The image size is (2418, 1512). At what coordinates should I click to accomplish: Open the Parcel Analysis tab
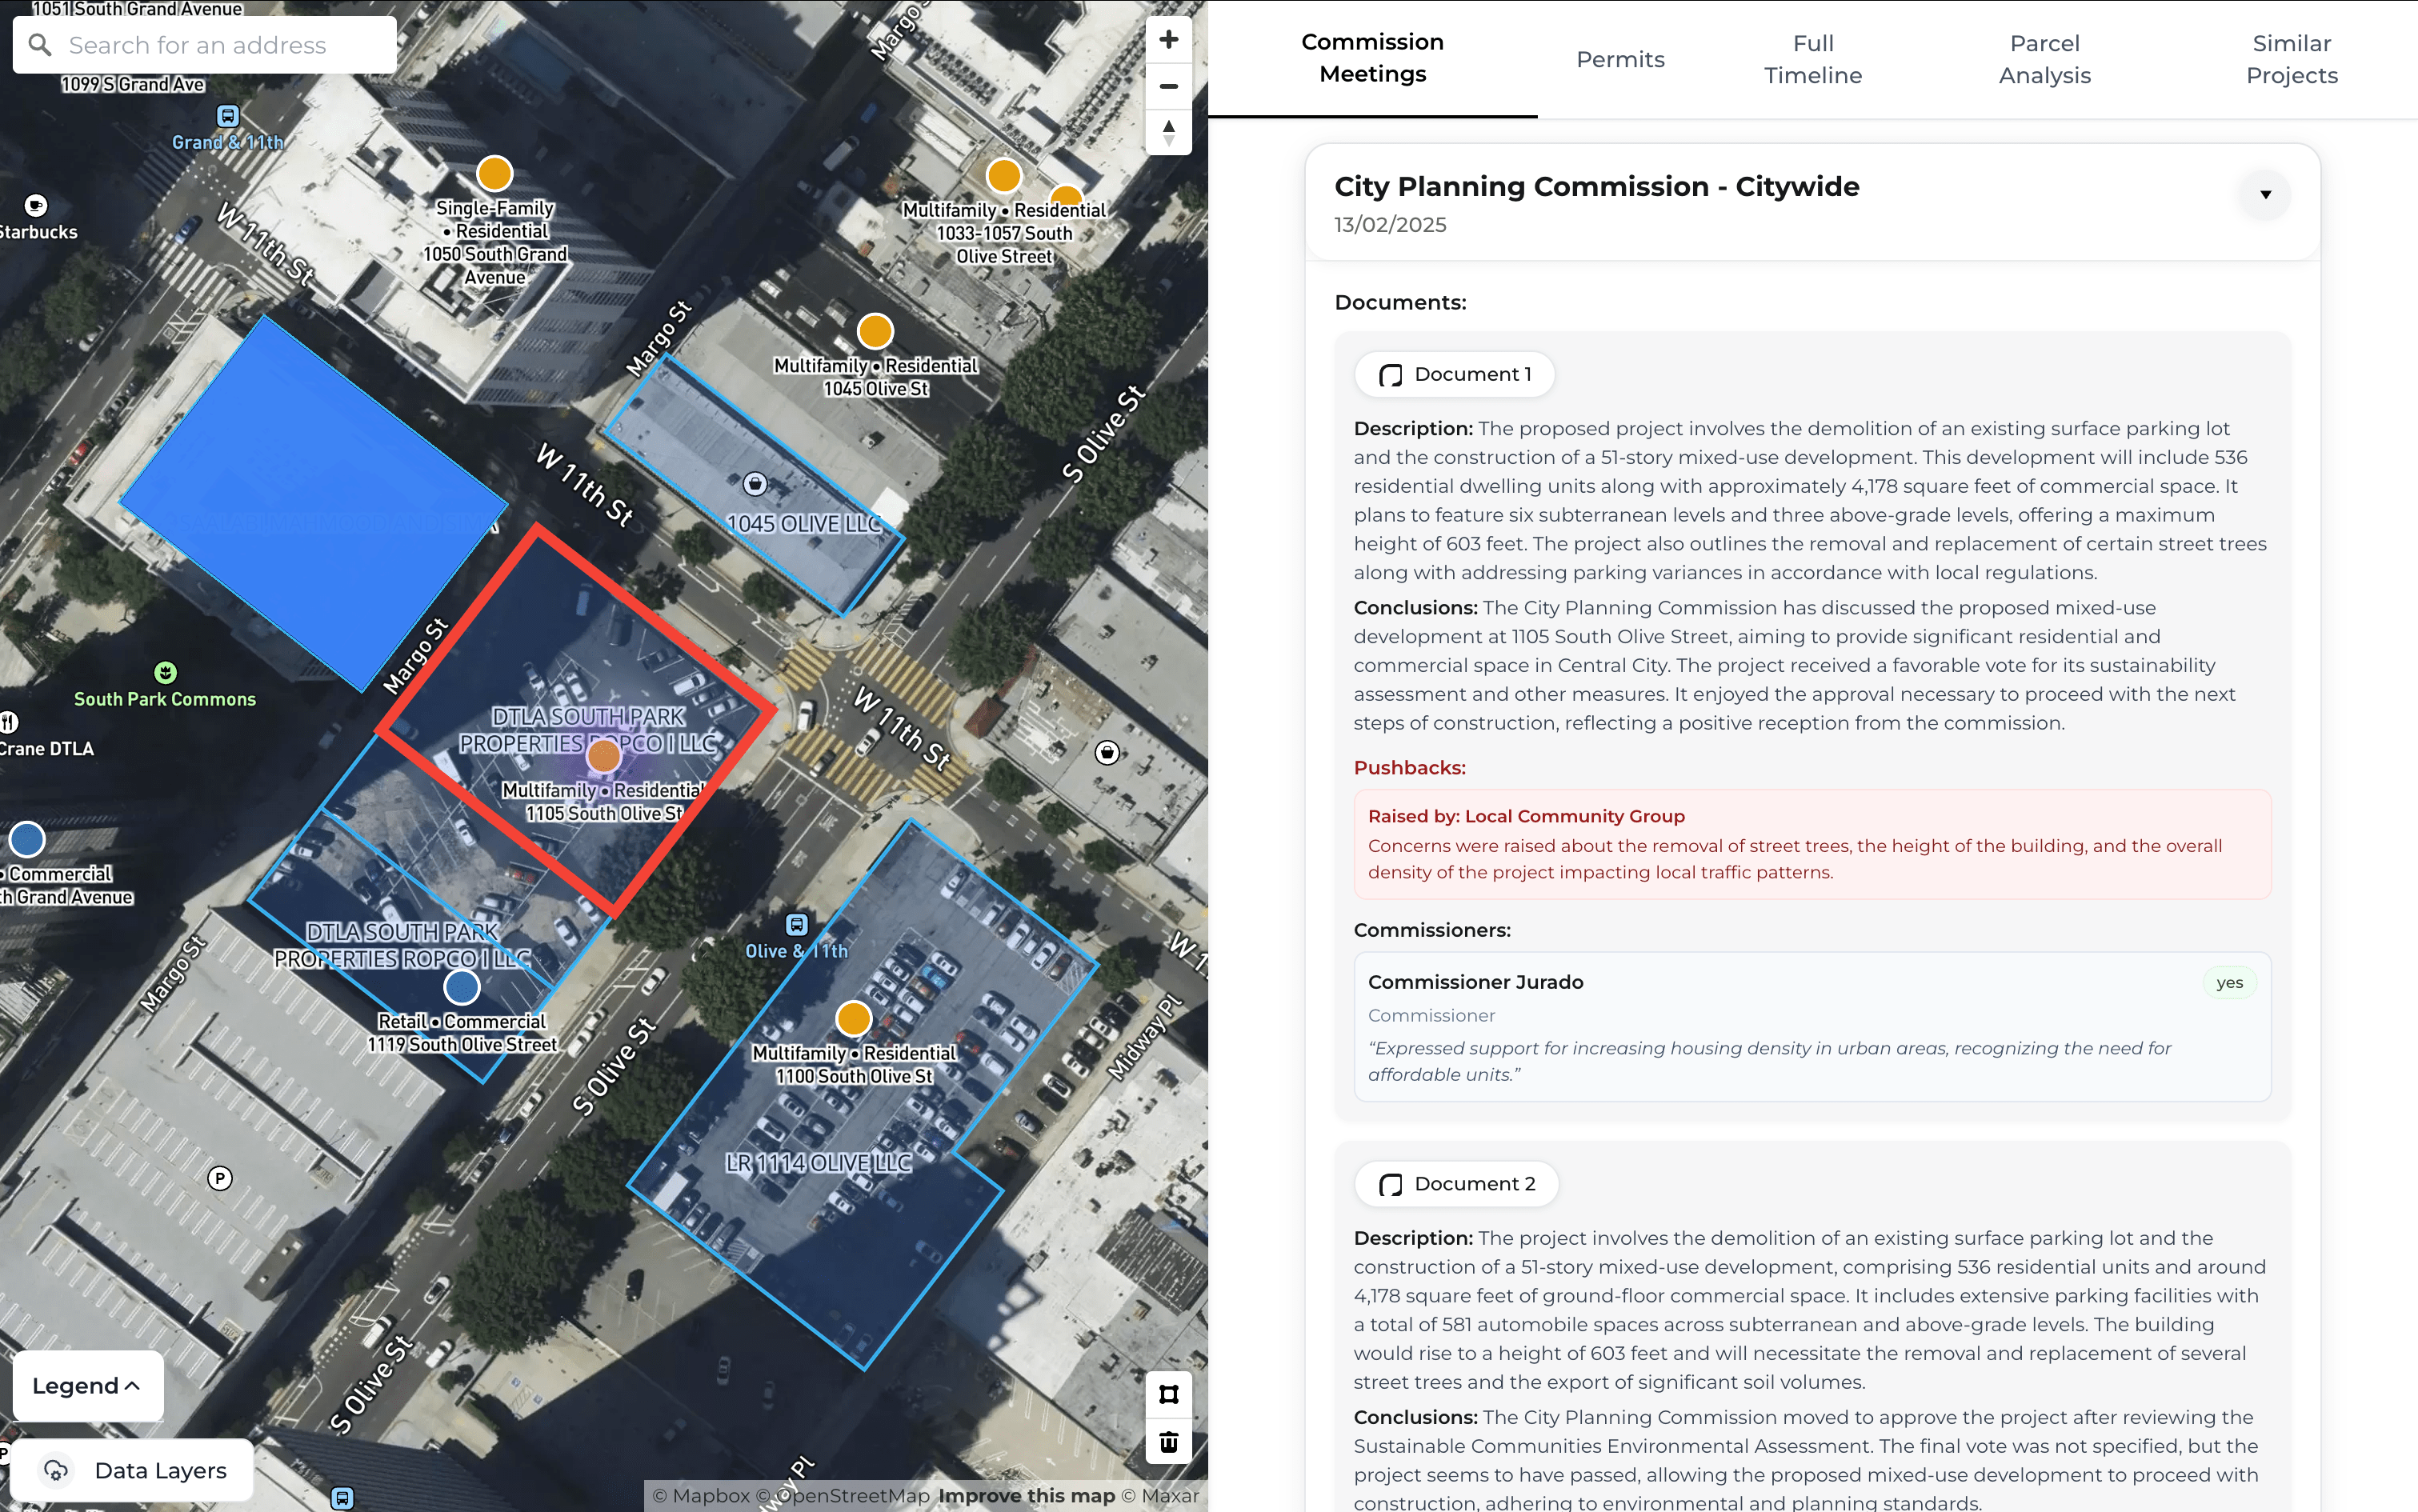click(x=2044, y=59)
